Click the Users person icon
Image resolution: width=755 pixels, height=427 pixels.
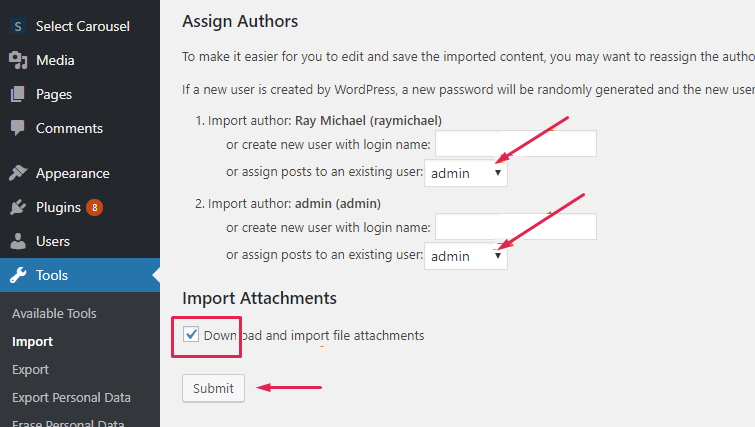(18, 241)
